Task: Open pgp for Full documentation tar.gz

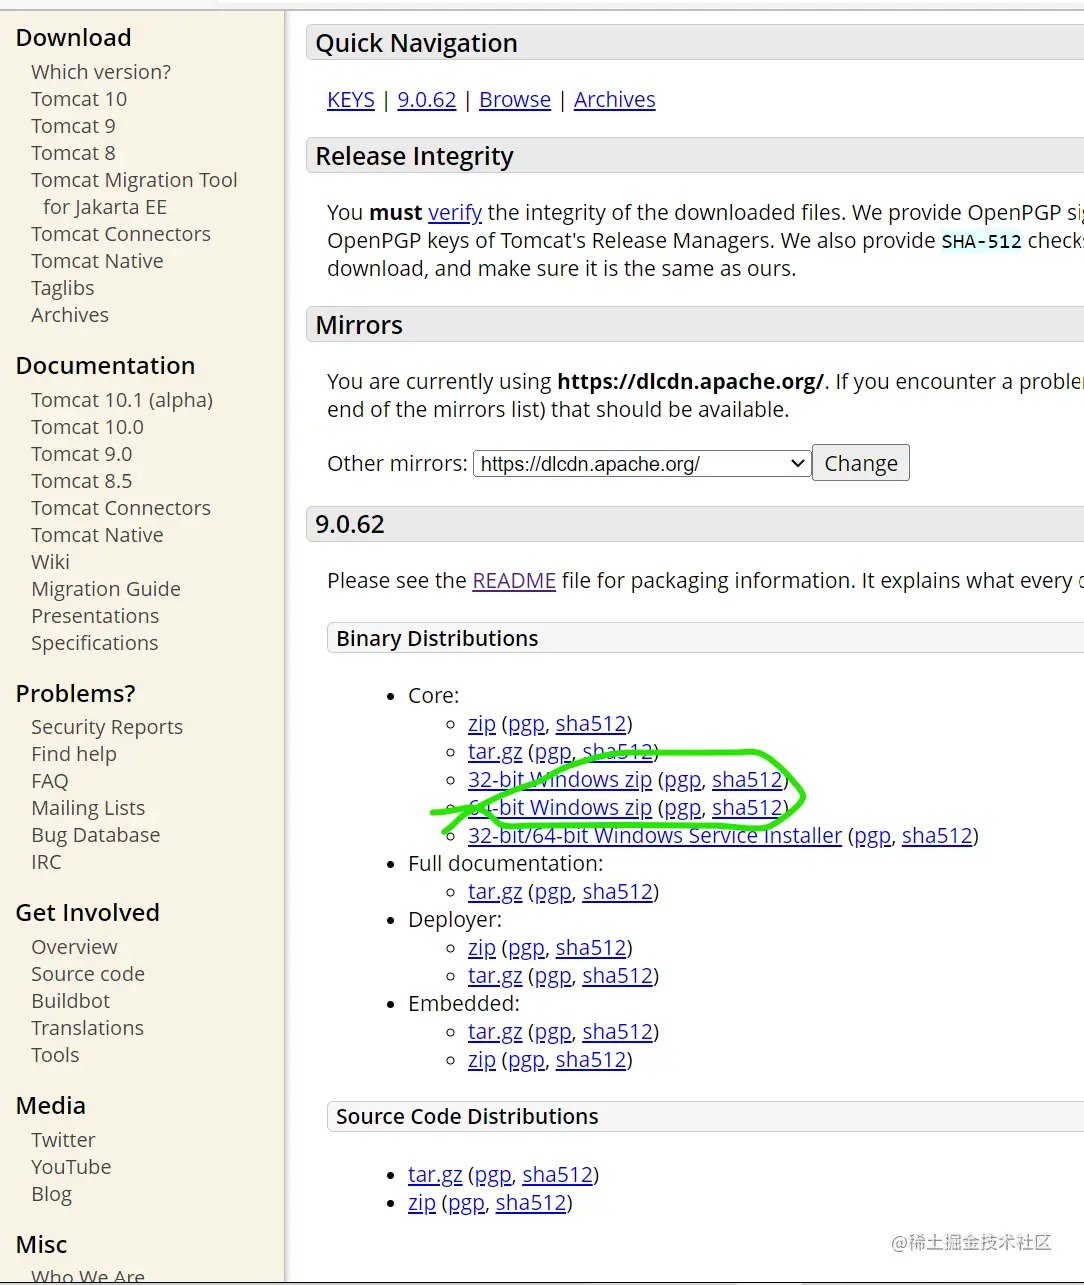Action: coord(553,892)
